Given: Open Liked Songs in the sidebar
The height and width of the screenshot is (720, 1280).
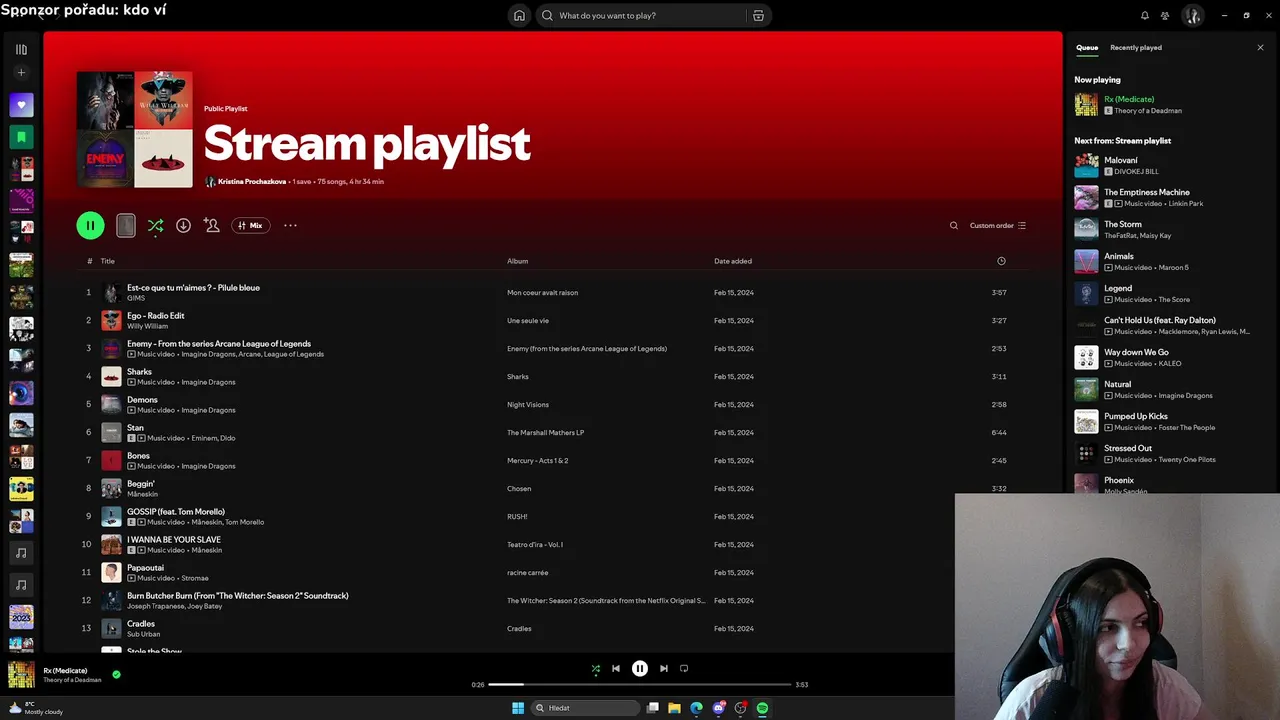Looking at the screenshot, I should [21, 105].
